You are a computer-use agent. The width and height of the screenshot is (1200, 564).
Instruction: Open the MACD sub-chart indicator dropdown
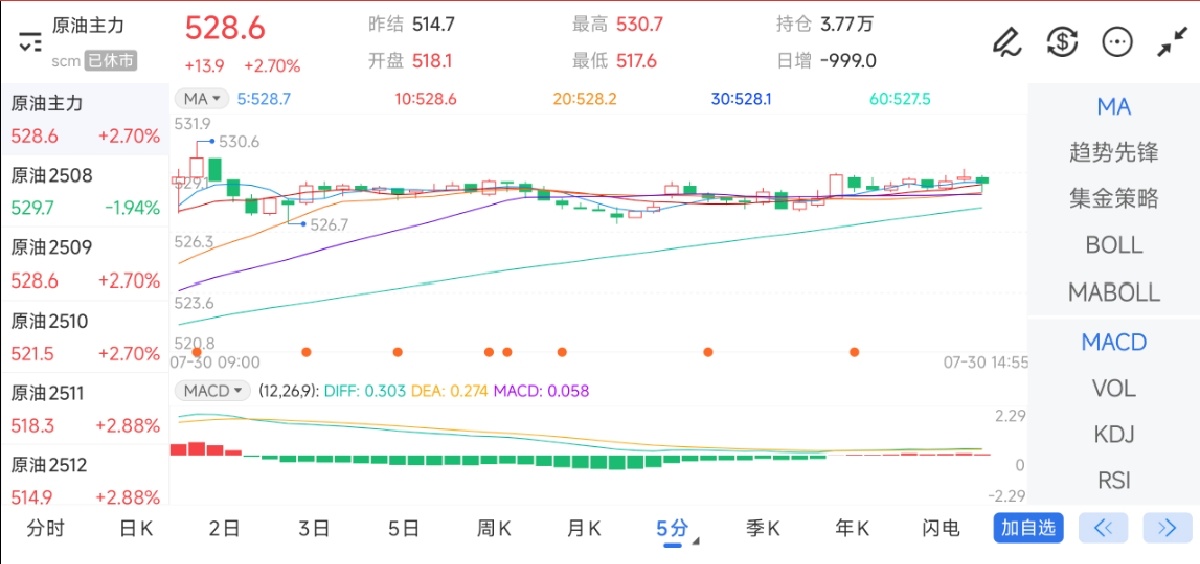pyautogui.click(x=213, y=391)
